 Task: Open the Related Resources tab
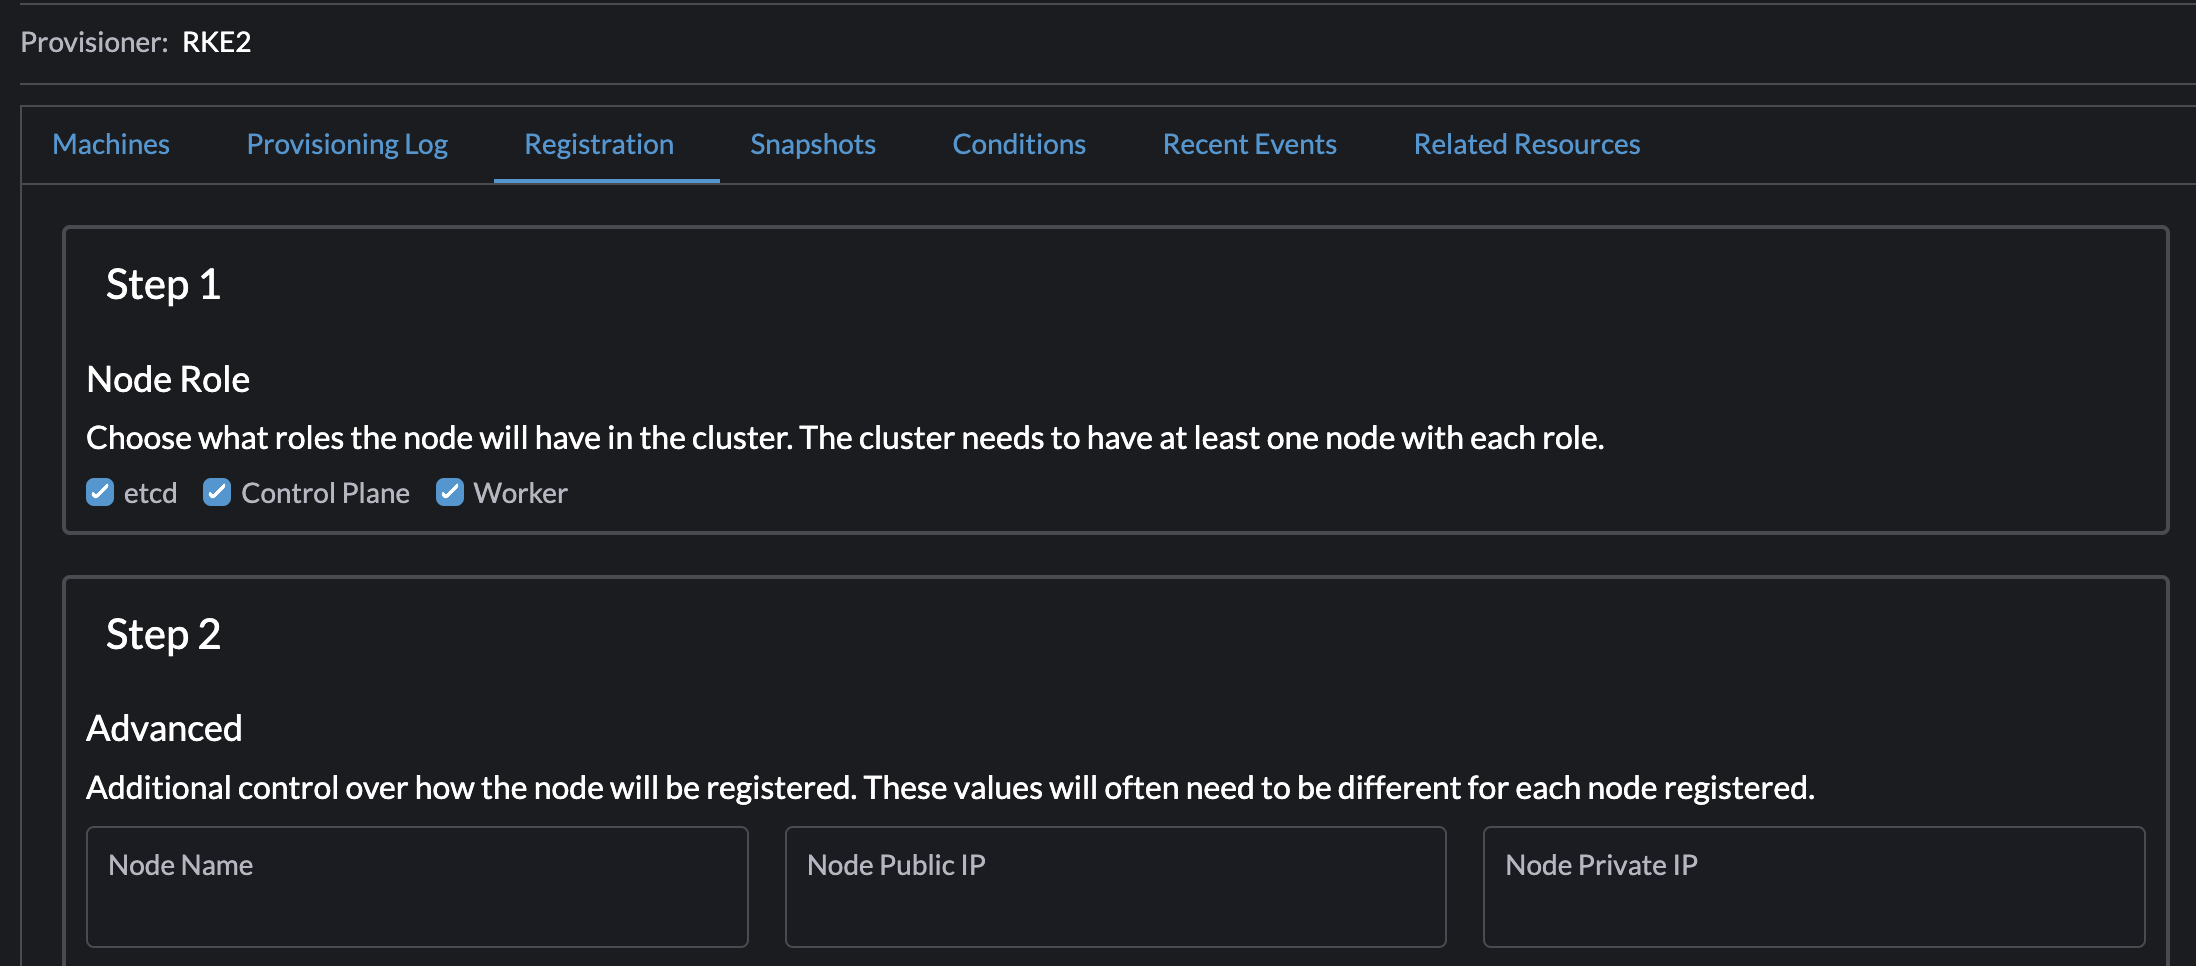point(1526,144)
